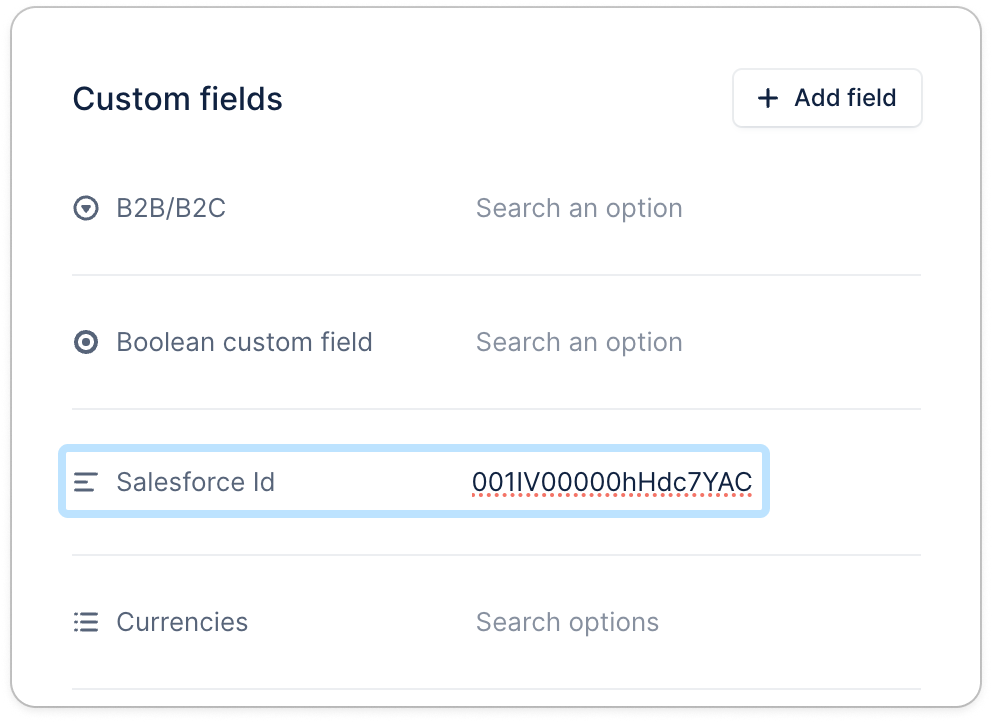Click the Boolean custom field radio icon
992x722 pixels.
pos(86,343)
